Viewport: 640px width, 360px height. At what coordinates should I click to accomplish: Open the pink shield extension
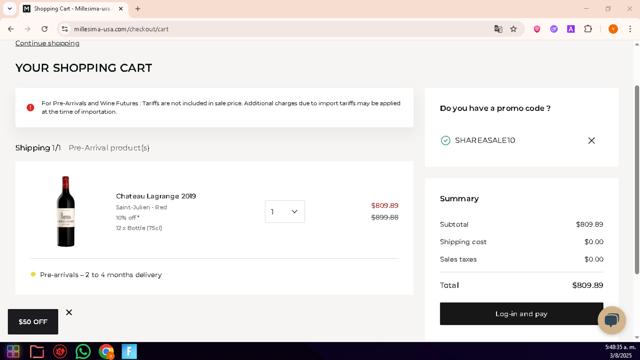point(537,29)
